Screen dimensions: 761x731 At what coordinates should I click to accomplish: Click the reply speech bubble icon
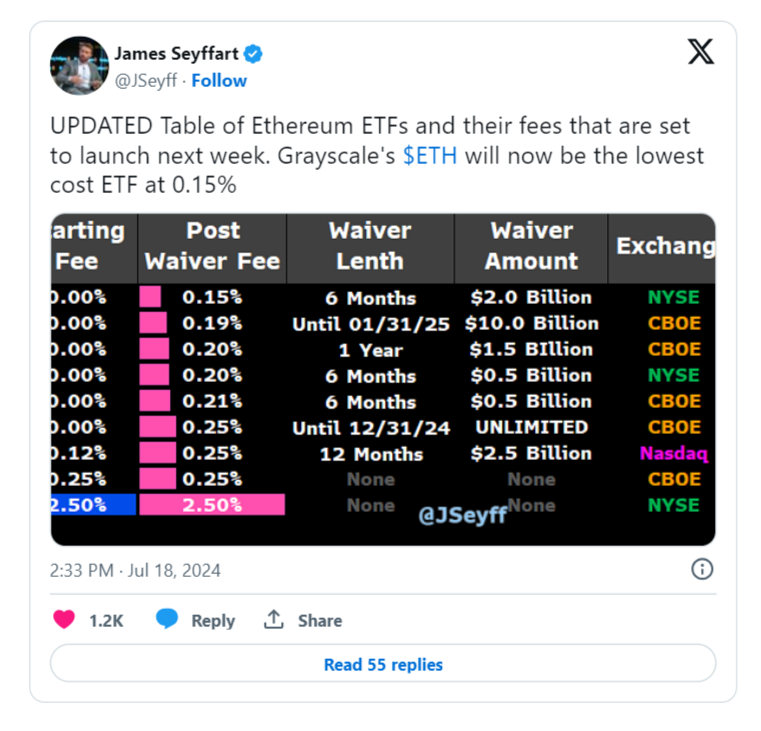coord(167,620)
